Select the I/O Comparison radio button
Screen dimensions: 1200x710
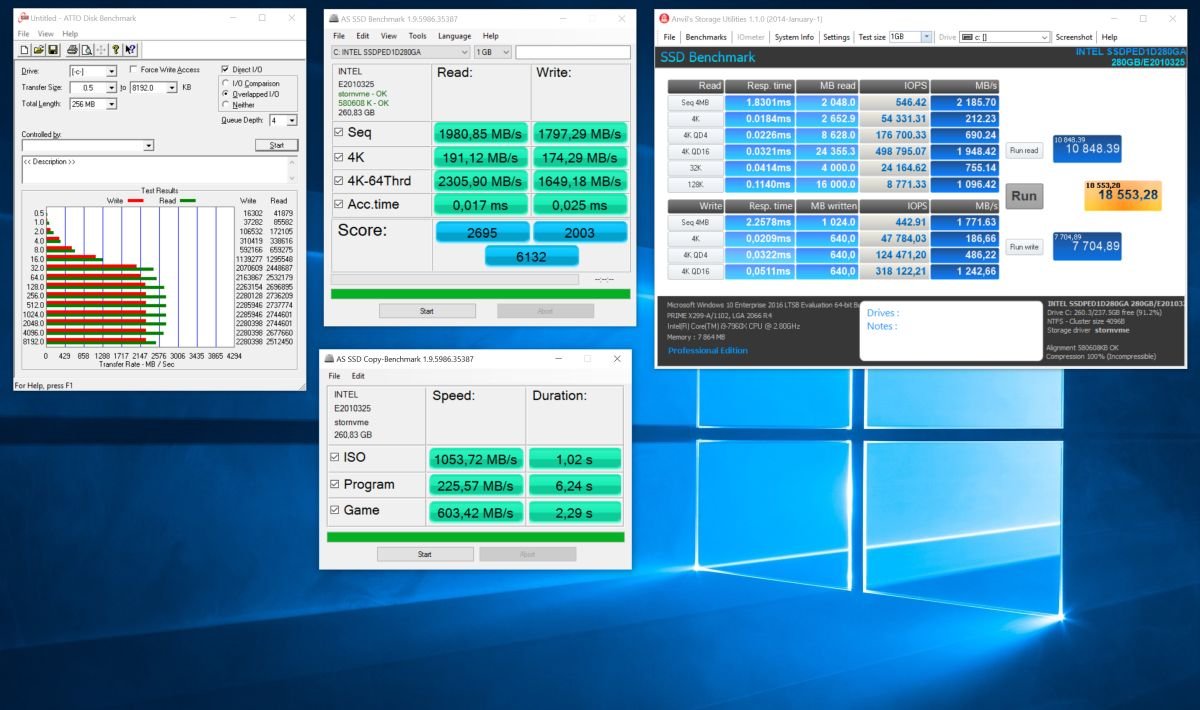[226, 83]
